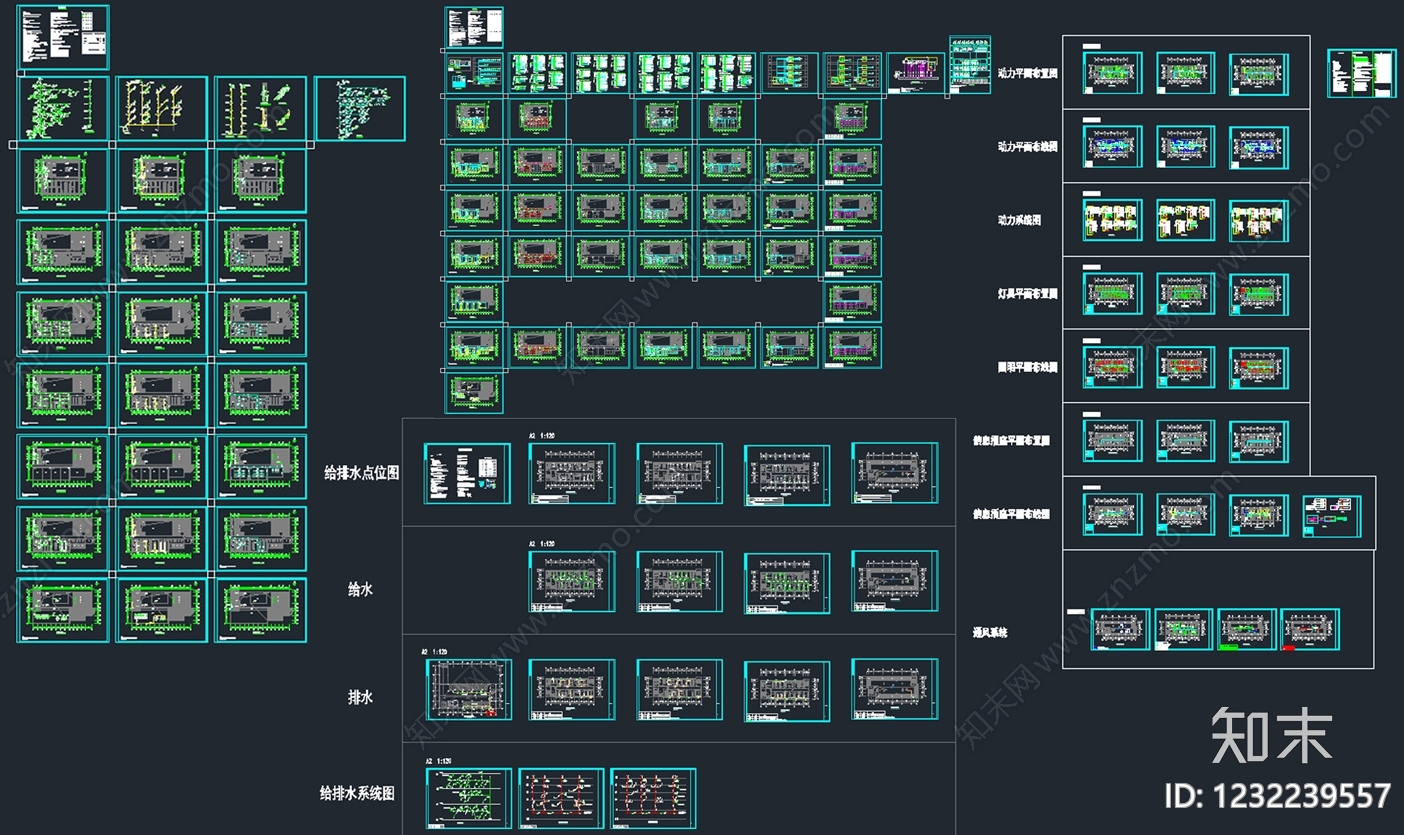The image size is (1404, 835).
Task: Select the first sheet in the 动力系统图 row
Action: coord(1112,221)
